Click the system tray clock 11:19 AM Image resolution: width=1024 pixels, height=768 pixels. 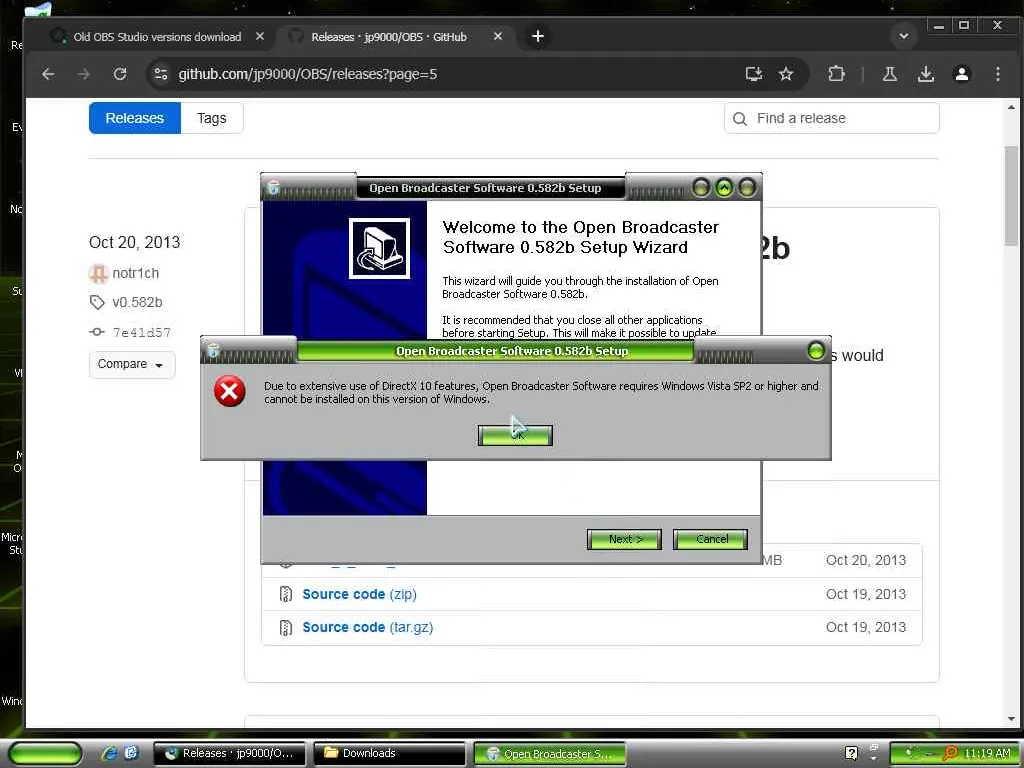click(987, 754)
